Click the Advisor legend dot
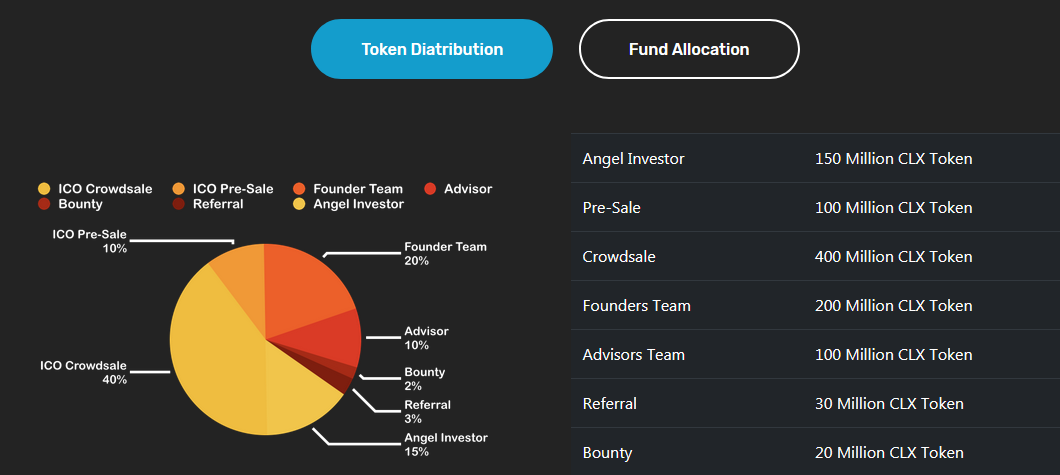 pyautogui.click(x=430, y=189)
